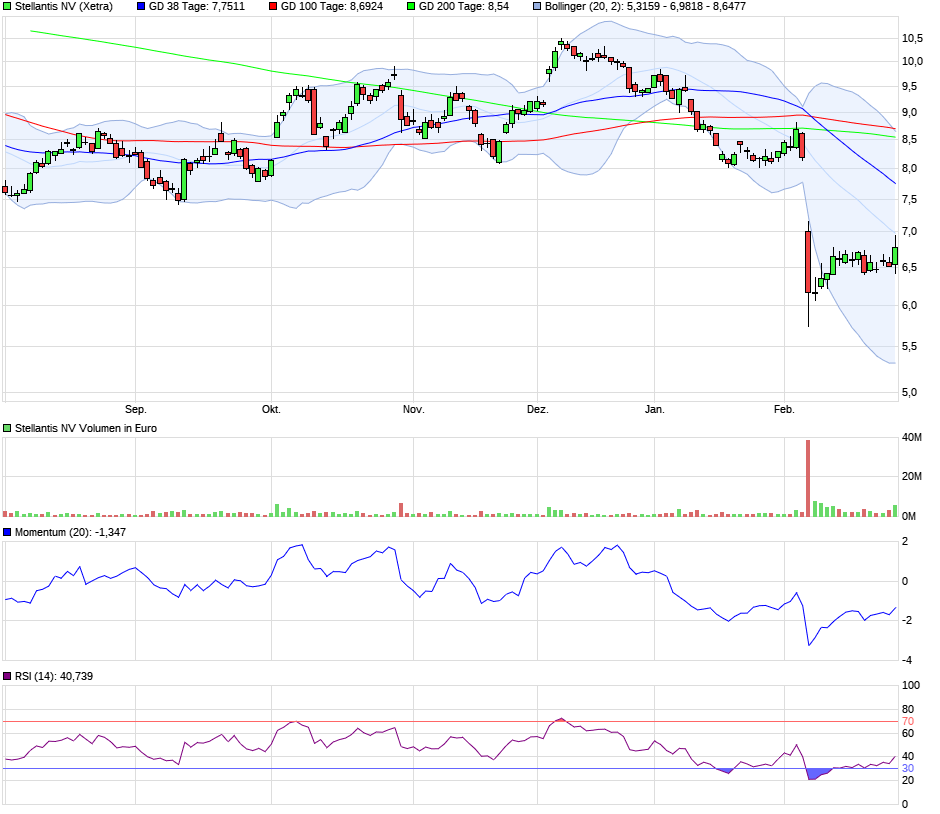
Task: Click the Okt. month label on the time axis
Action: pyautogui.click(x=271, y=409)
